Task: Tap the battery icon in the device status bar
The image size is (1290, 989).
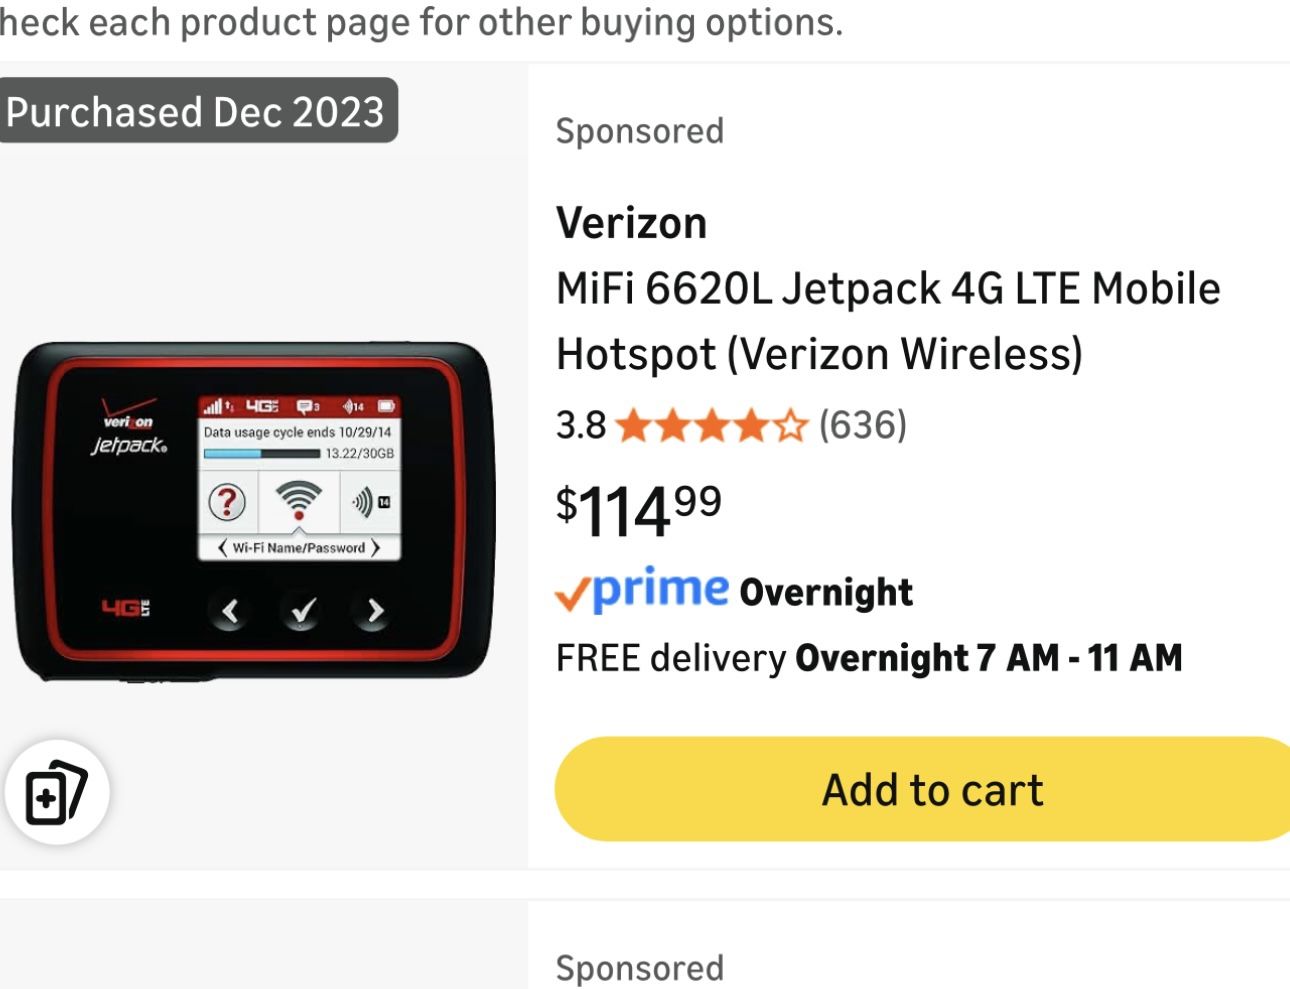Action: (x=385, y=405)
